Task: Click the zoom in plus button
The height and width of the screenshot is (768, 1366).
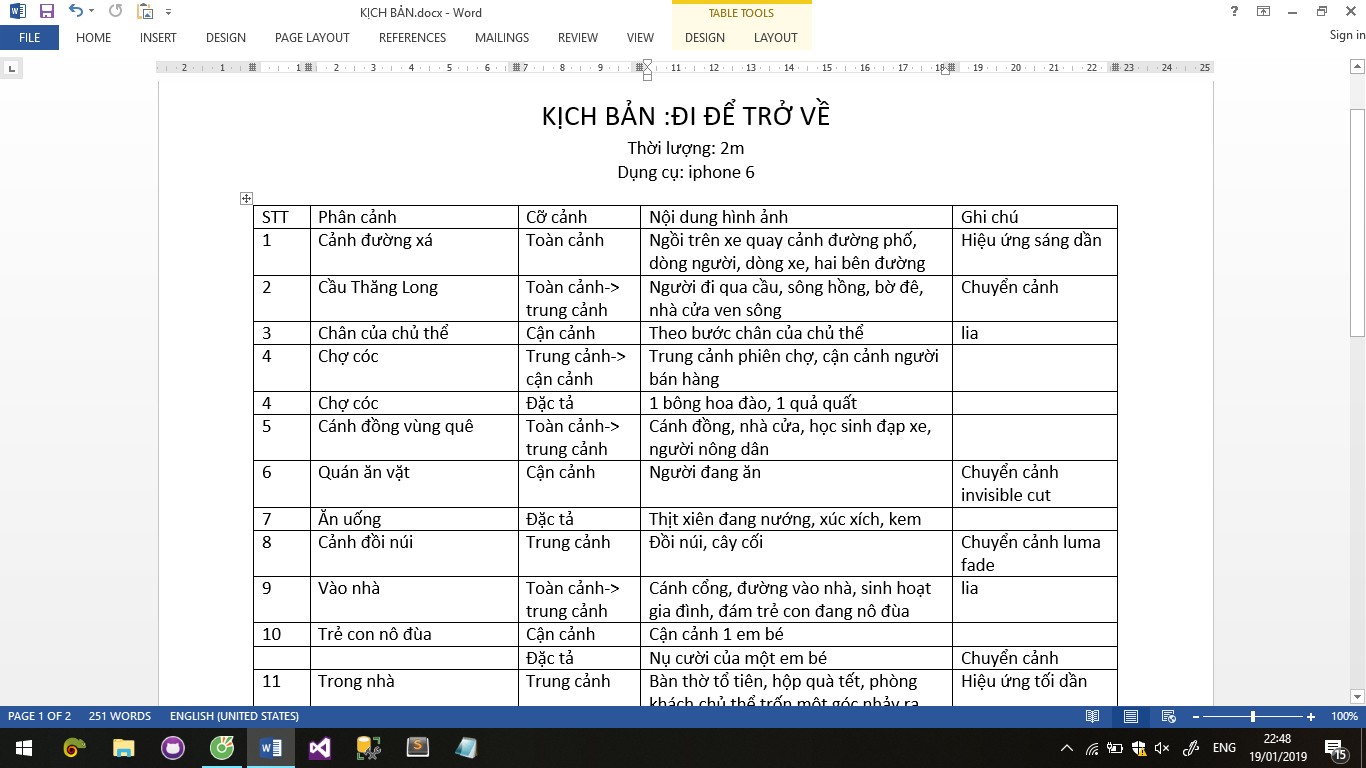Action: click(1311, 717)
